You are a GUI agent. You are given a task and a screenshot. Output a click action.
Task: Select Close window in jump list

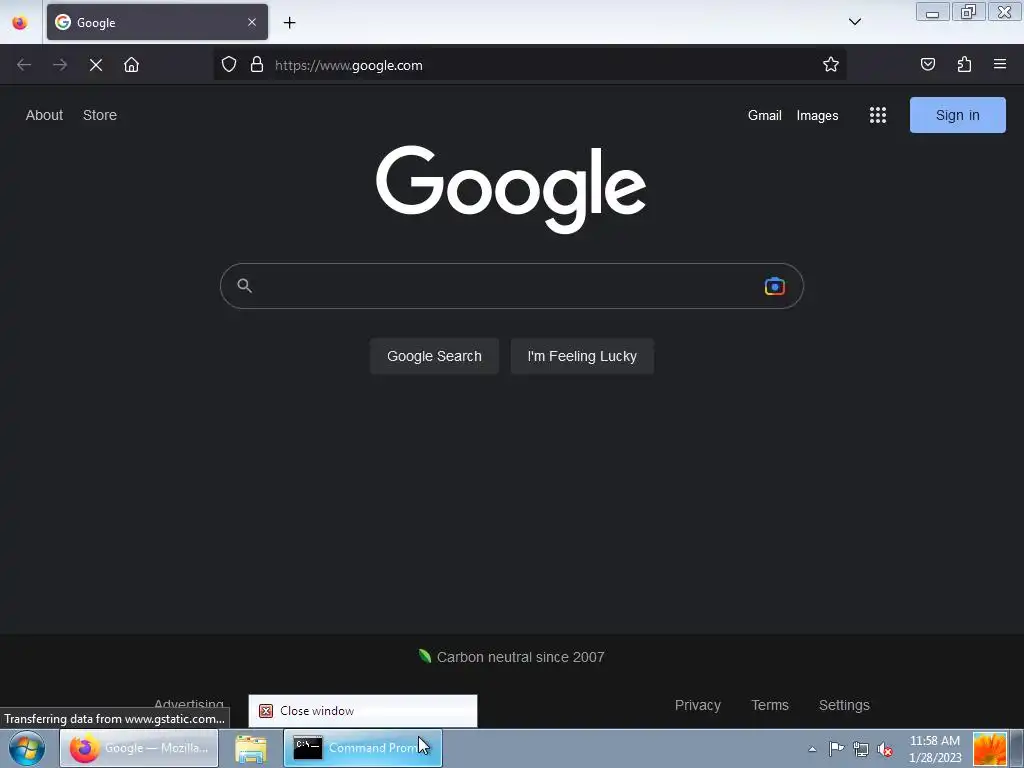pyautogui.click(x=363, y=711)
